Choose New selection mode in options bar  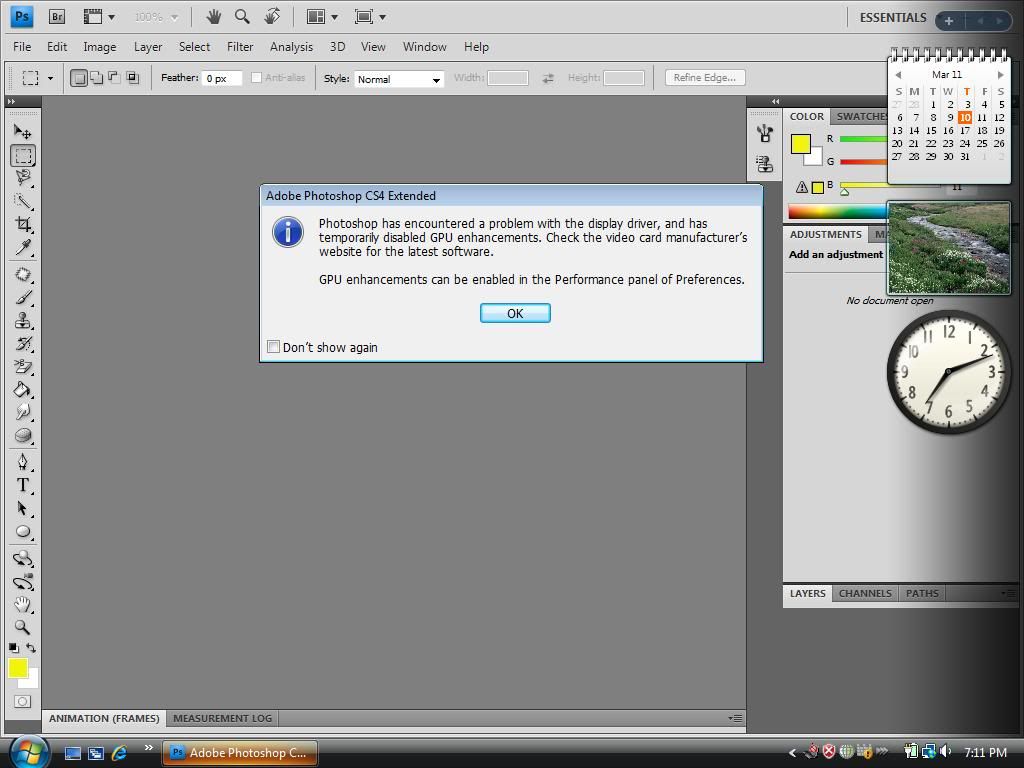coord(79,78)
